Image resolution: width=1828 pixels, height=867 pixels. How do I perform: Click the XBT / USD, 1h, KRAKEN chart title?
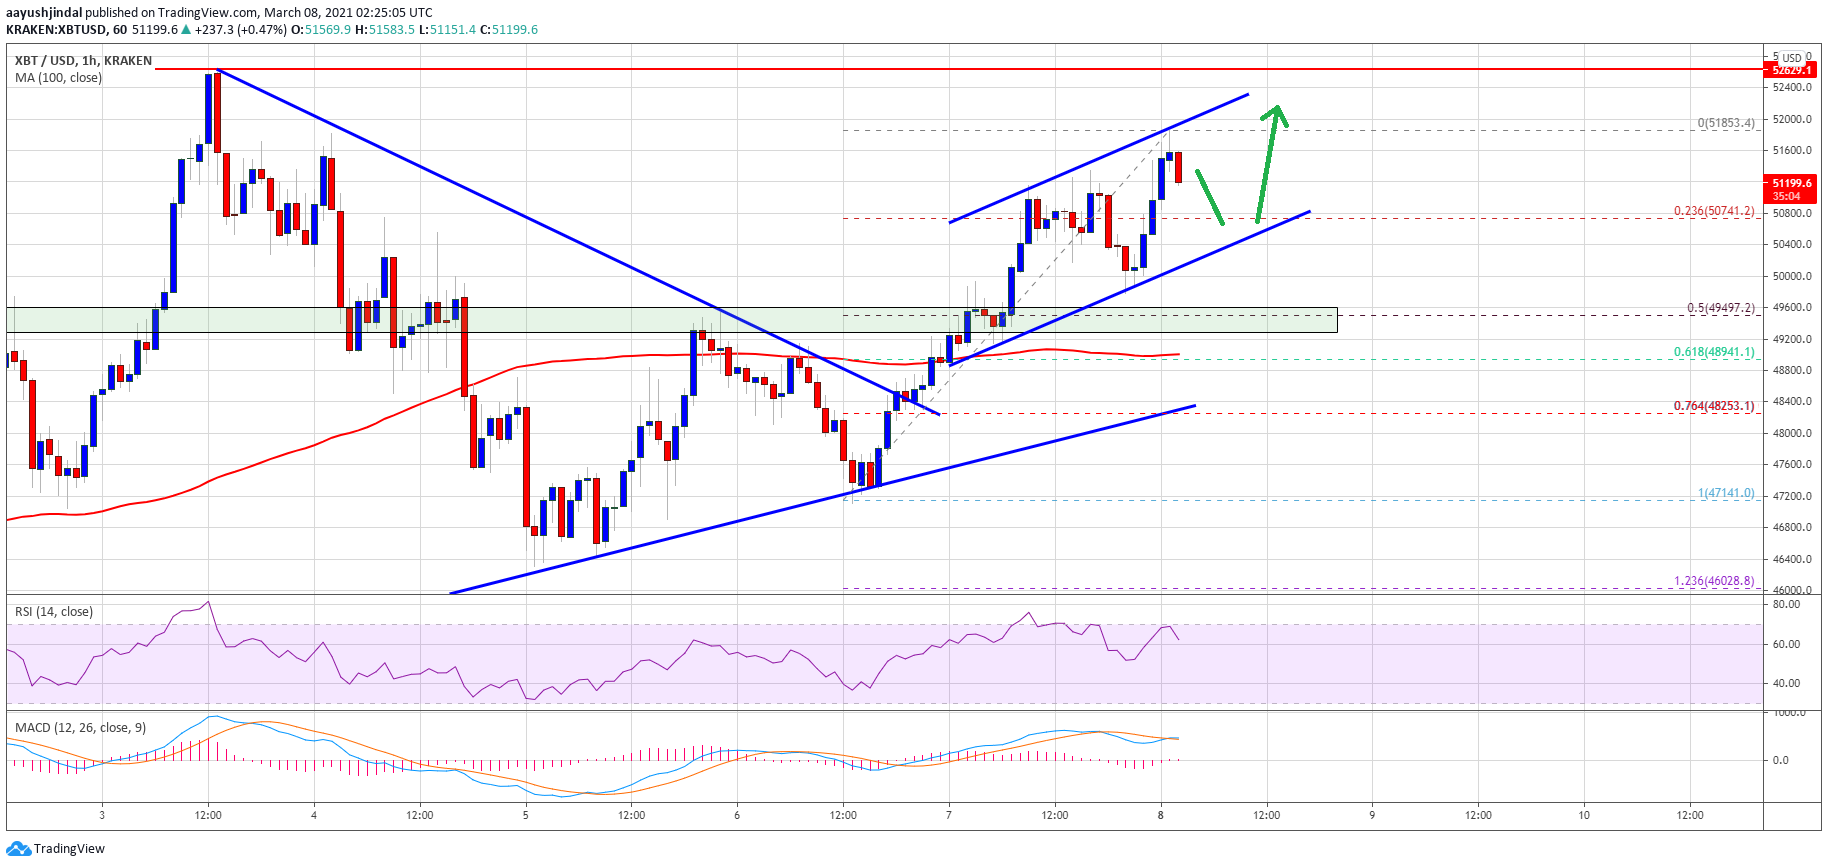(84, 61)
